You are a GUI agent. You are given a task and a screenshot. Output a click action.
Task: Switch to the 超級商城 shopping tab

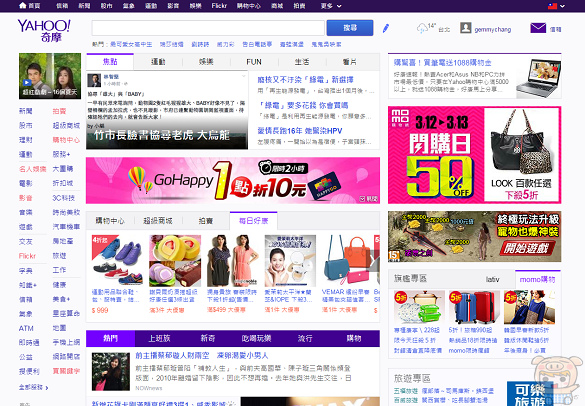point(158,221)
